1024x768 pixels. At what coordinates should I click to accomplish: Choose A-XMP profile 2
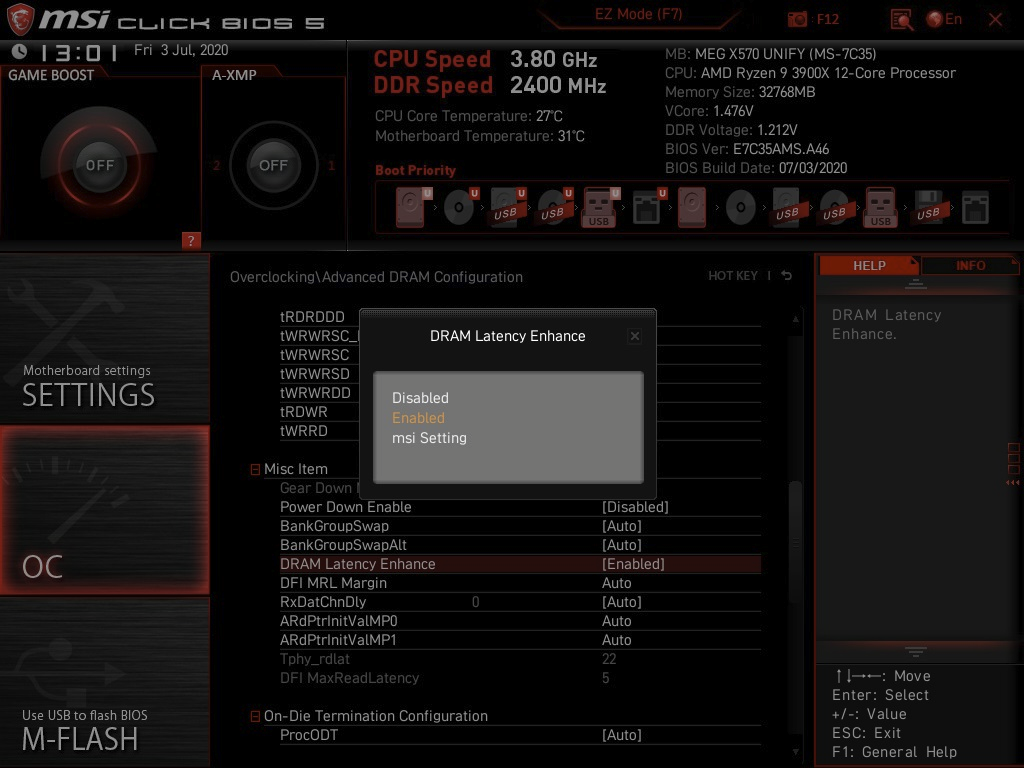(216, 165)
